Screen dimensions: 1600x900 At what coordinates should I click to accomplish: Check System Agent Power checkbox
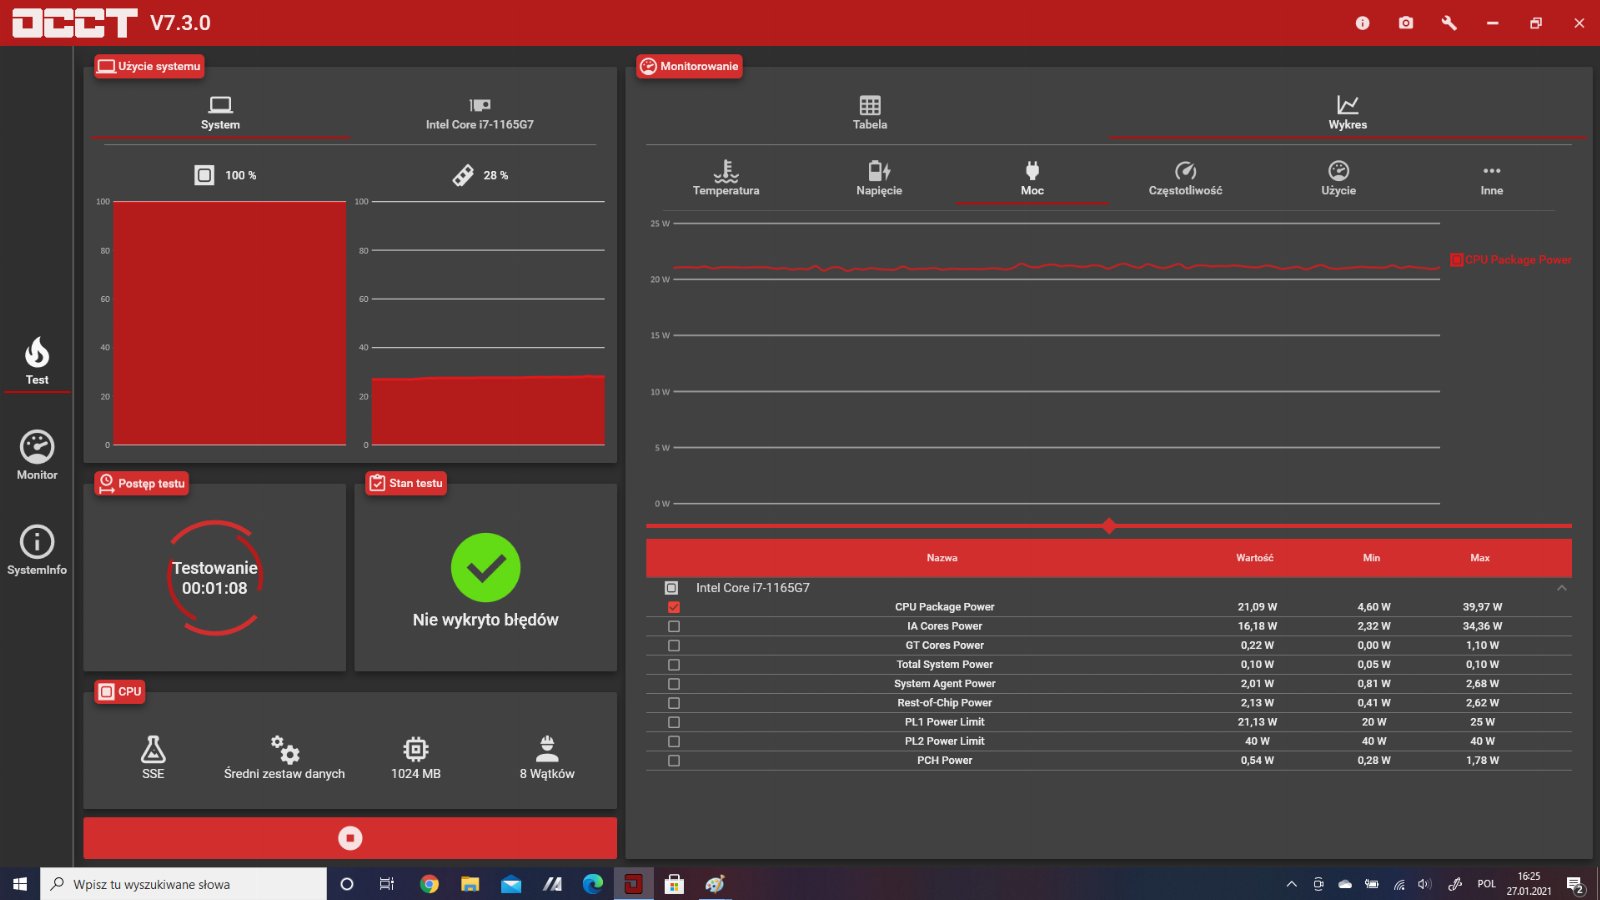click(674, 684)
